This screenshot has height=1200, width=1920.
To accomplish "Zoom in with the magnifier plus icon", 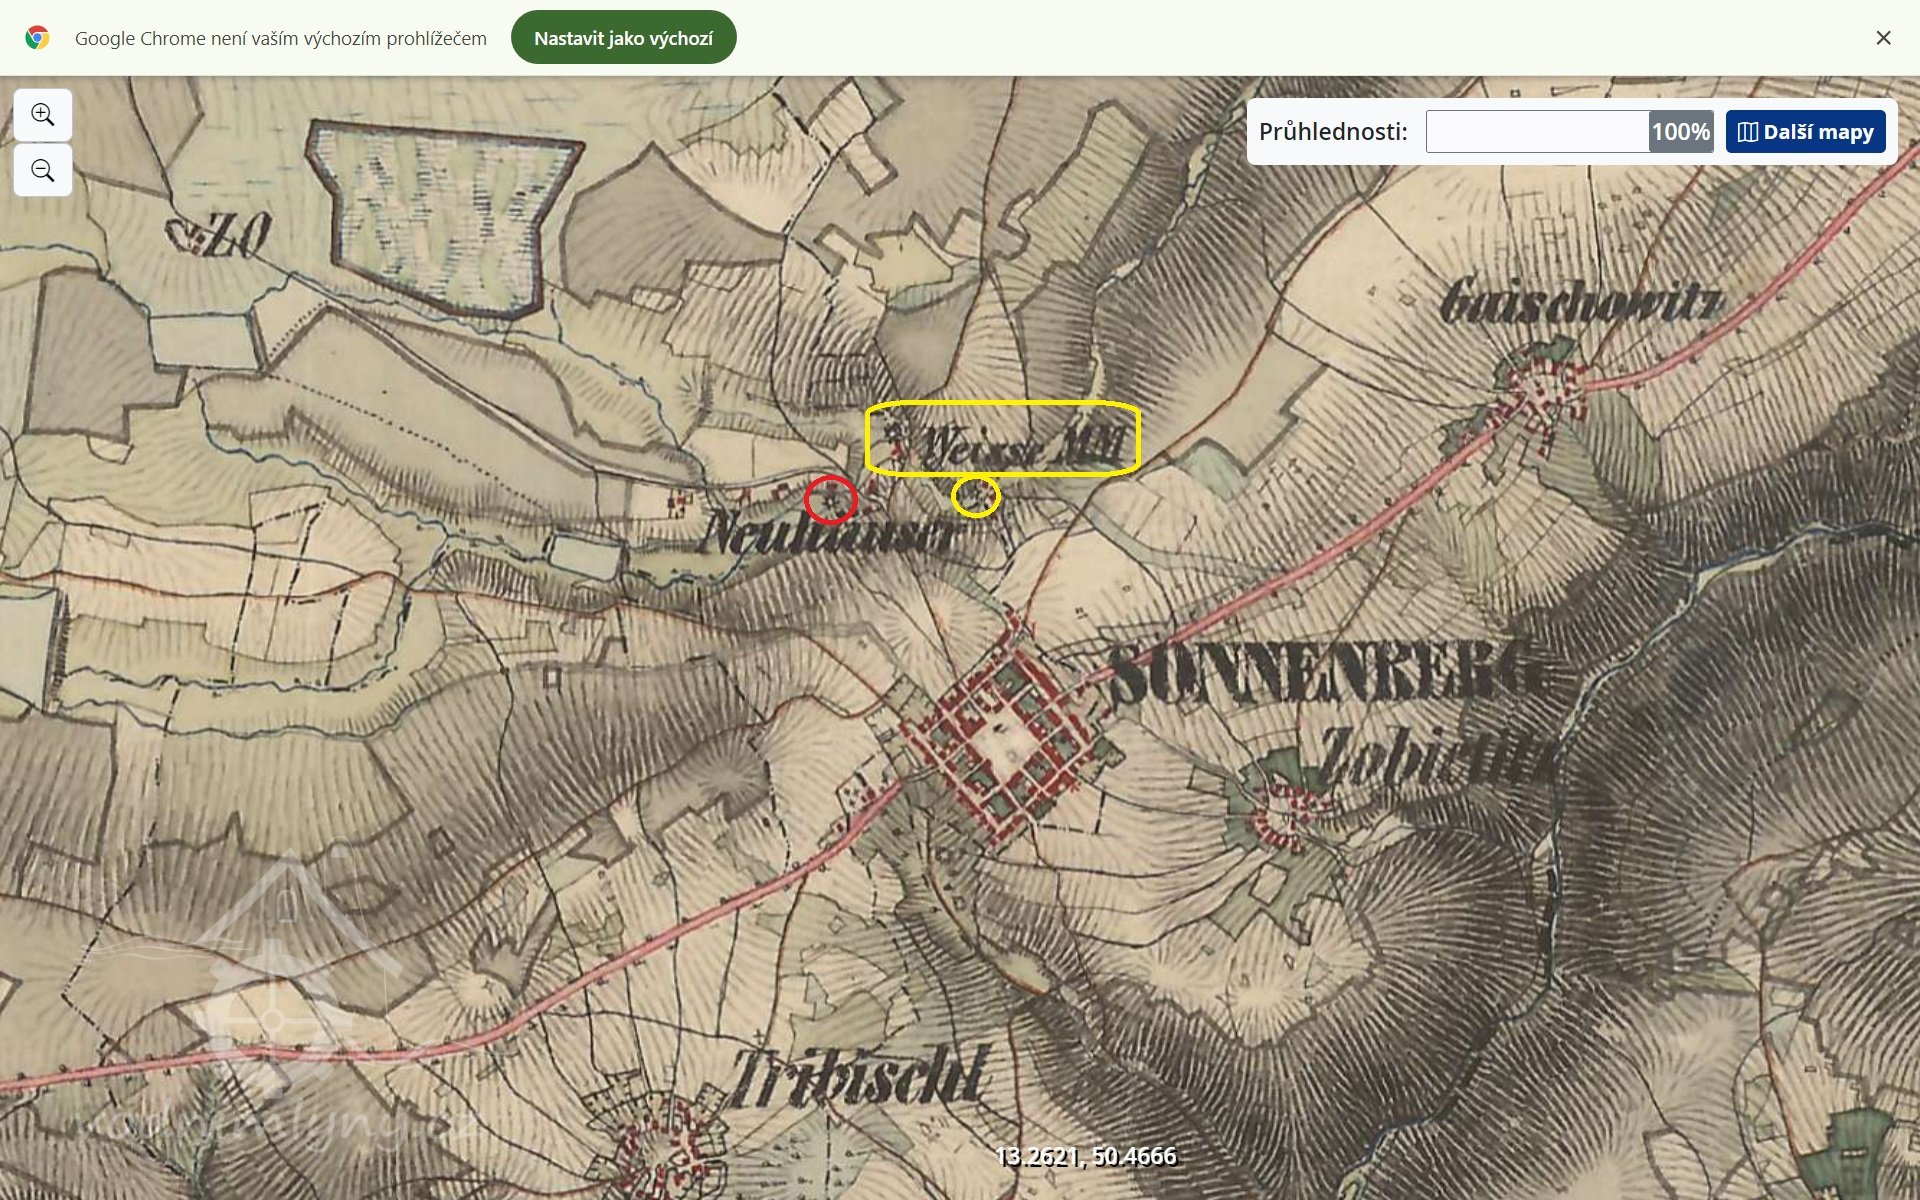I will 42,115.
